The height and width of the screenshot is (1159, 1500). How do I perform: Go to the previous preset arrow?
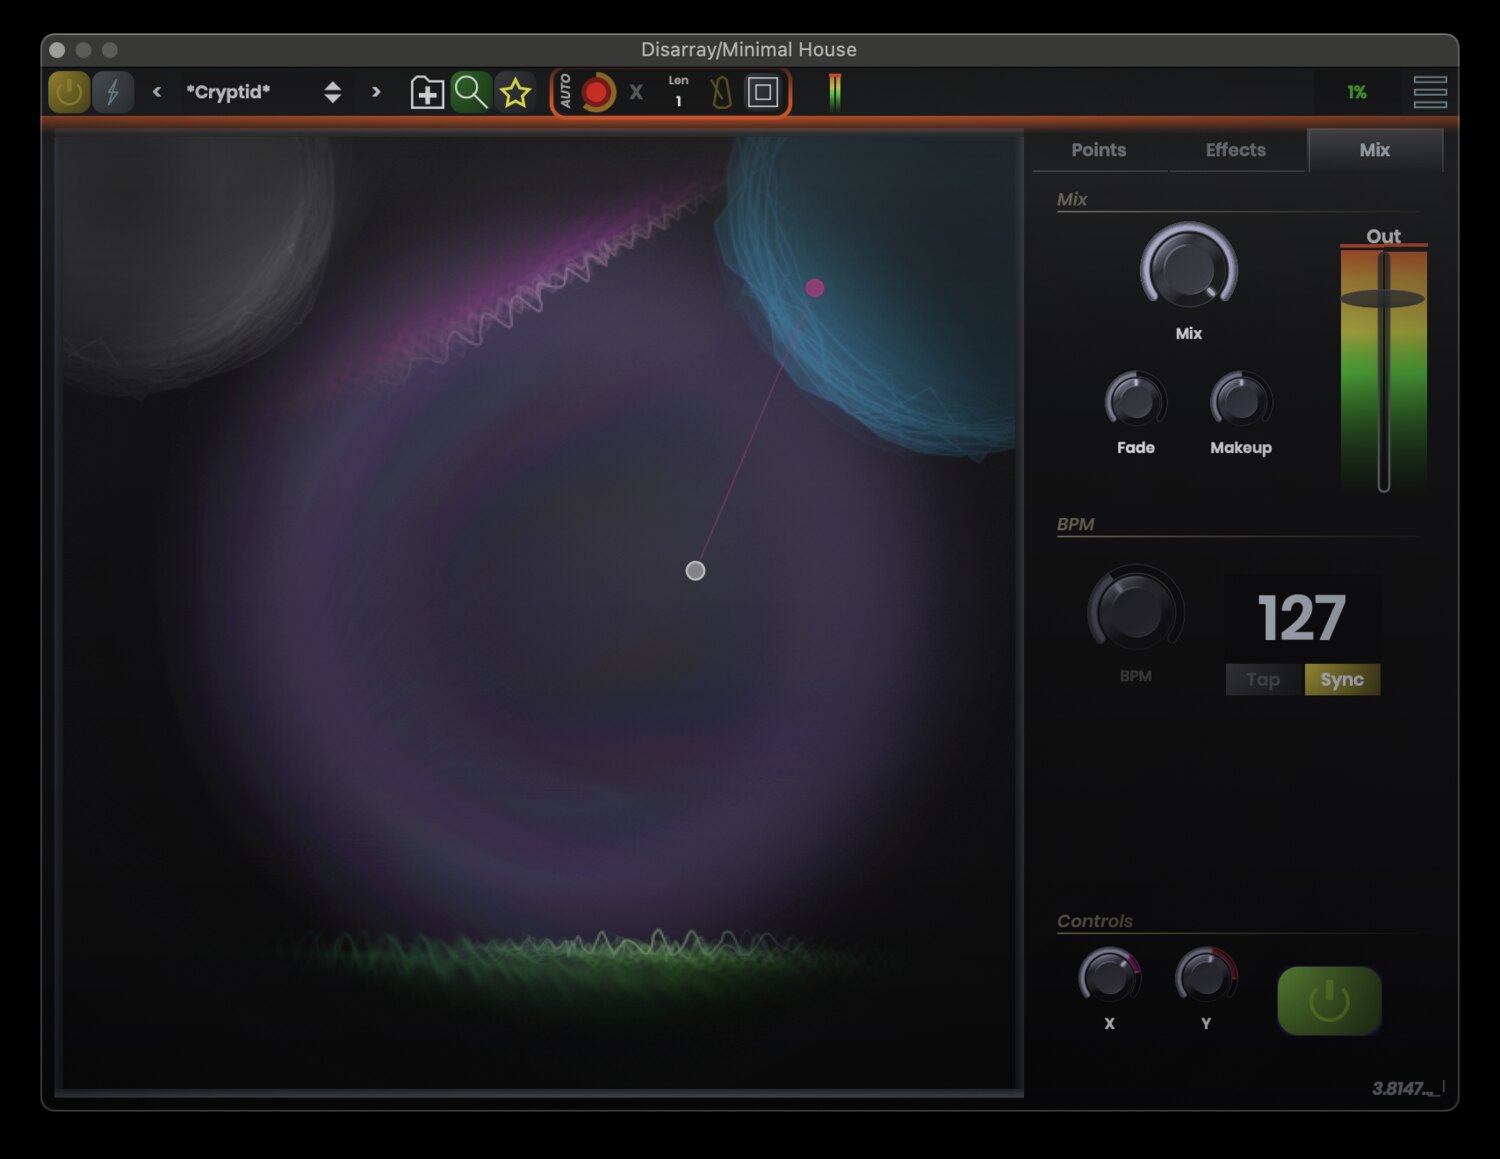tap(157, 92)
